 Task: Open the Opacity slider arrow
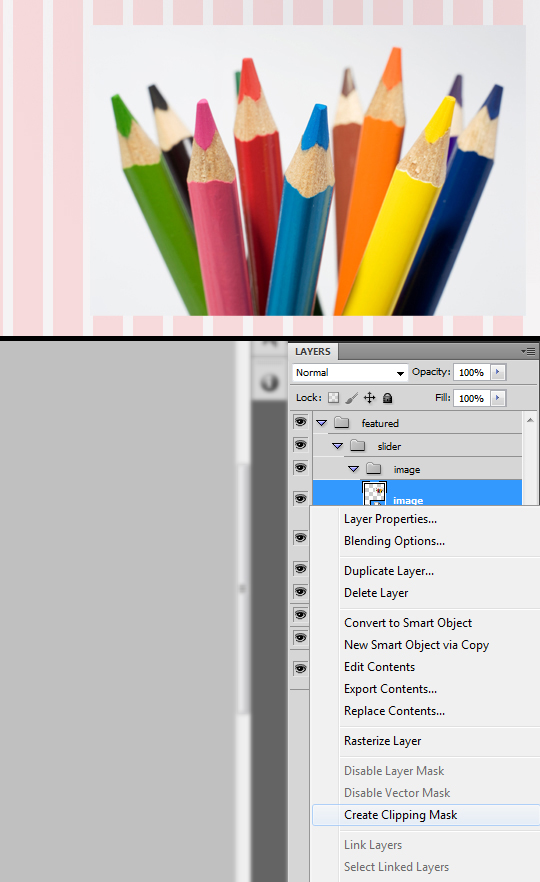pos(498,372)
